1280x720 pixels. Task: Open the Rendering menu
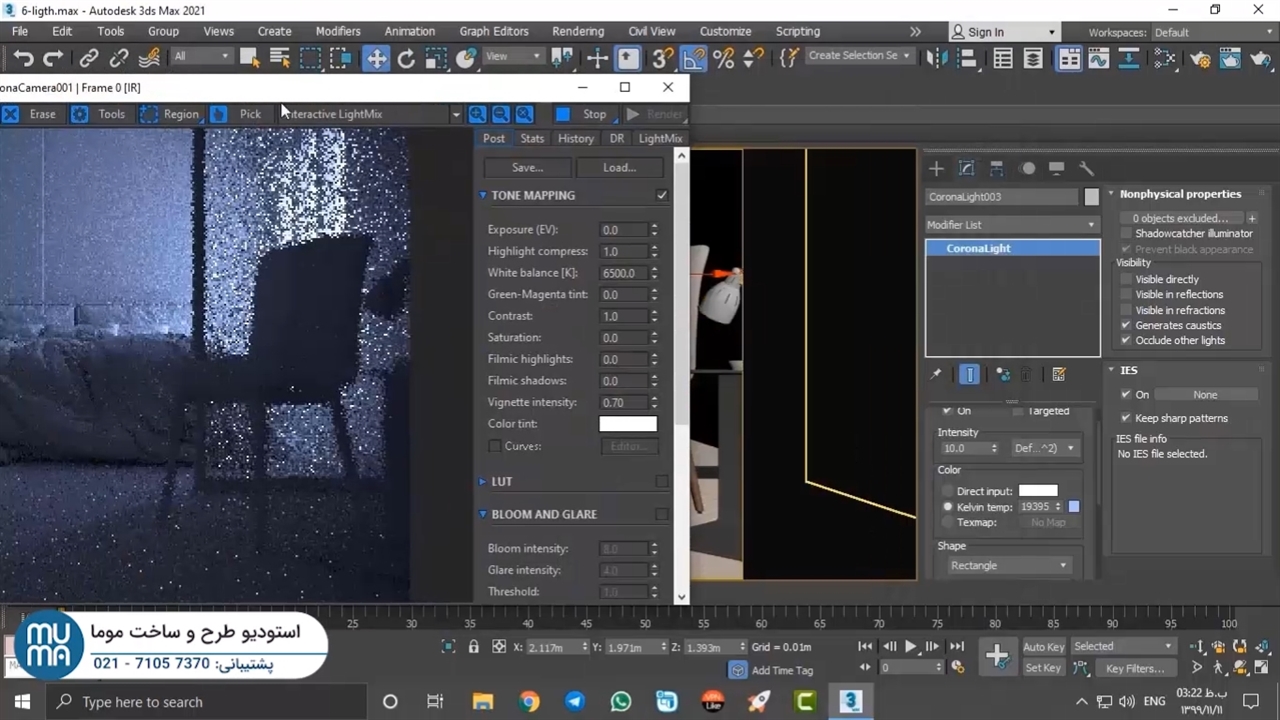(578, 31)
